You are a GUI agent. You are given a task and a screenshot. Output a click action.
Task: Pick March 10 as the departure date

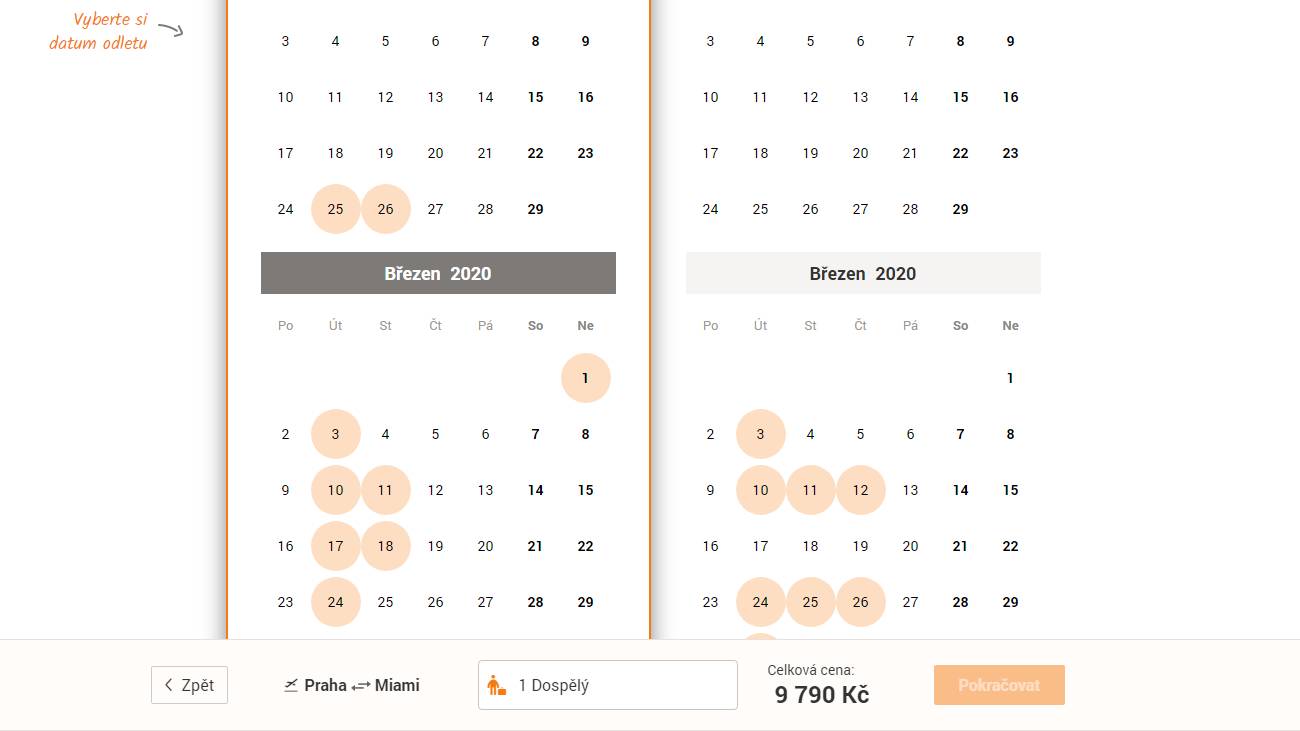pyautogui.click(x=335, y=490)
